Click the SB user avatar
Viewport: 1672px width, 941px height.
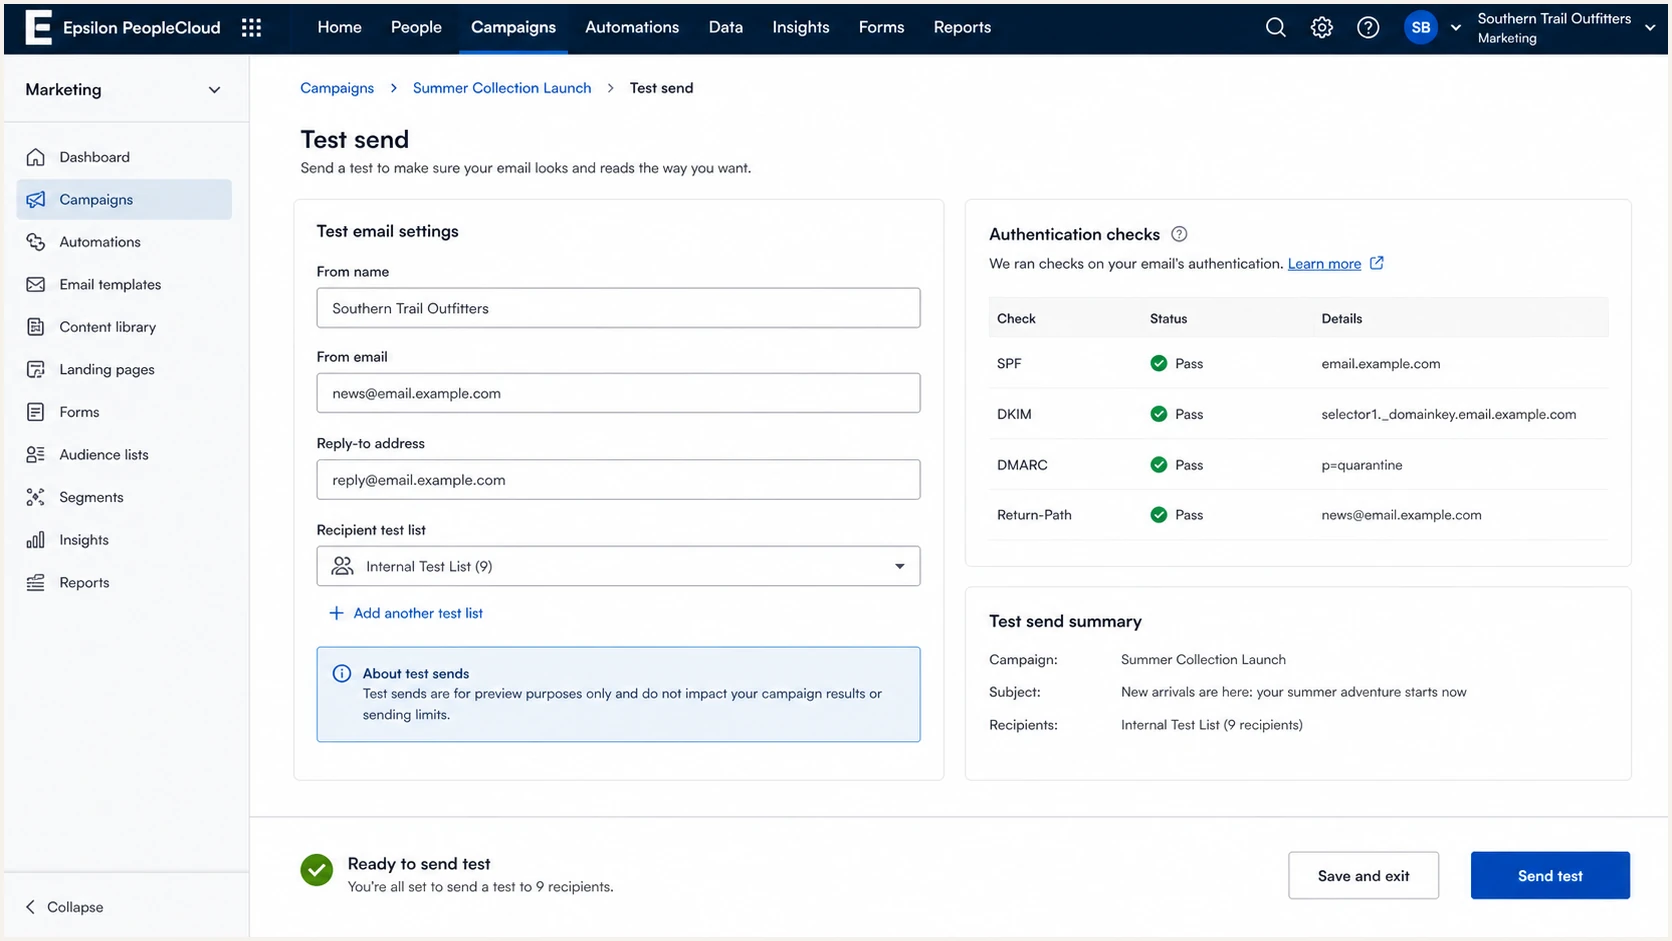[x=1420, y=27]
